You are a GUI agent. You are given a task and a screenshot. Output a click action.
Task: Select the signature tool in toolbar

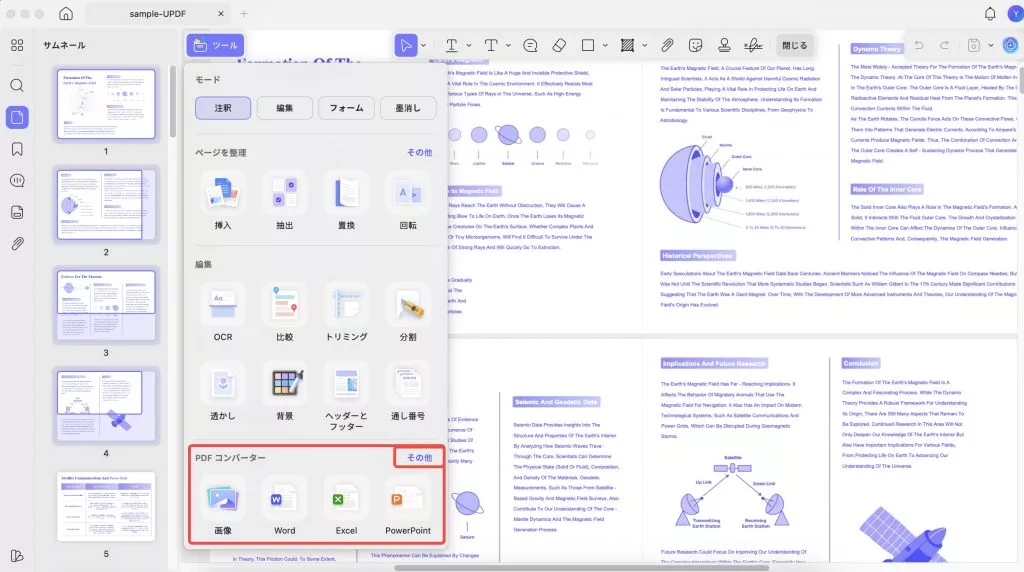pyautogui.click(x=753, y=45)
